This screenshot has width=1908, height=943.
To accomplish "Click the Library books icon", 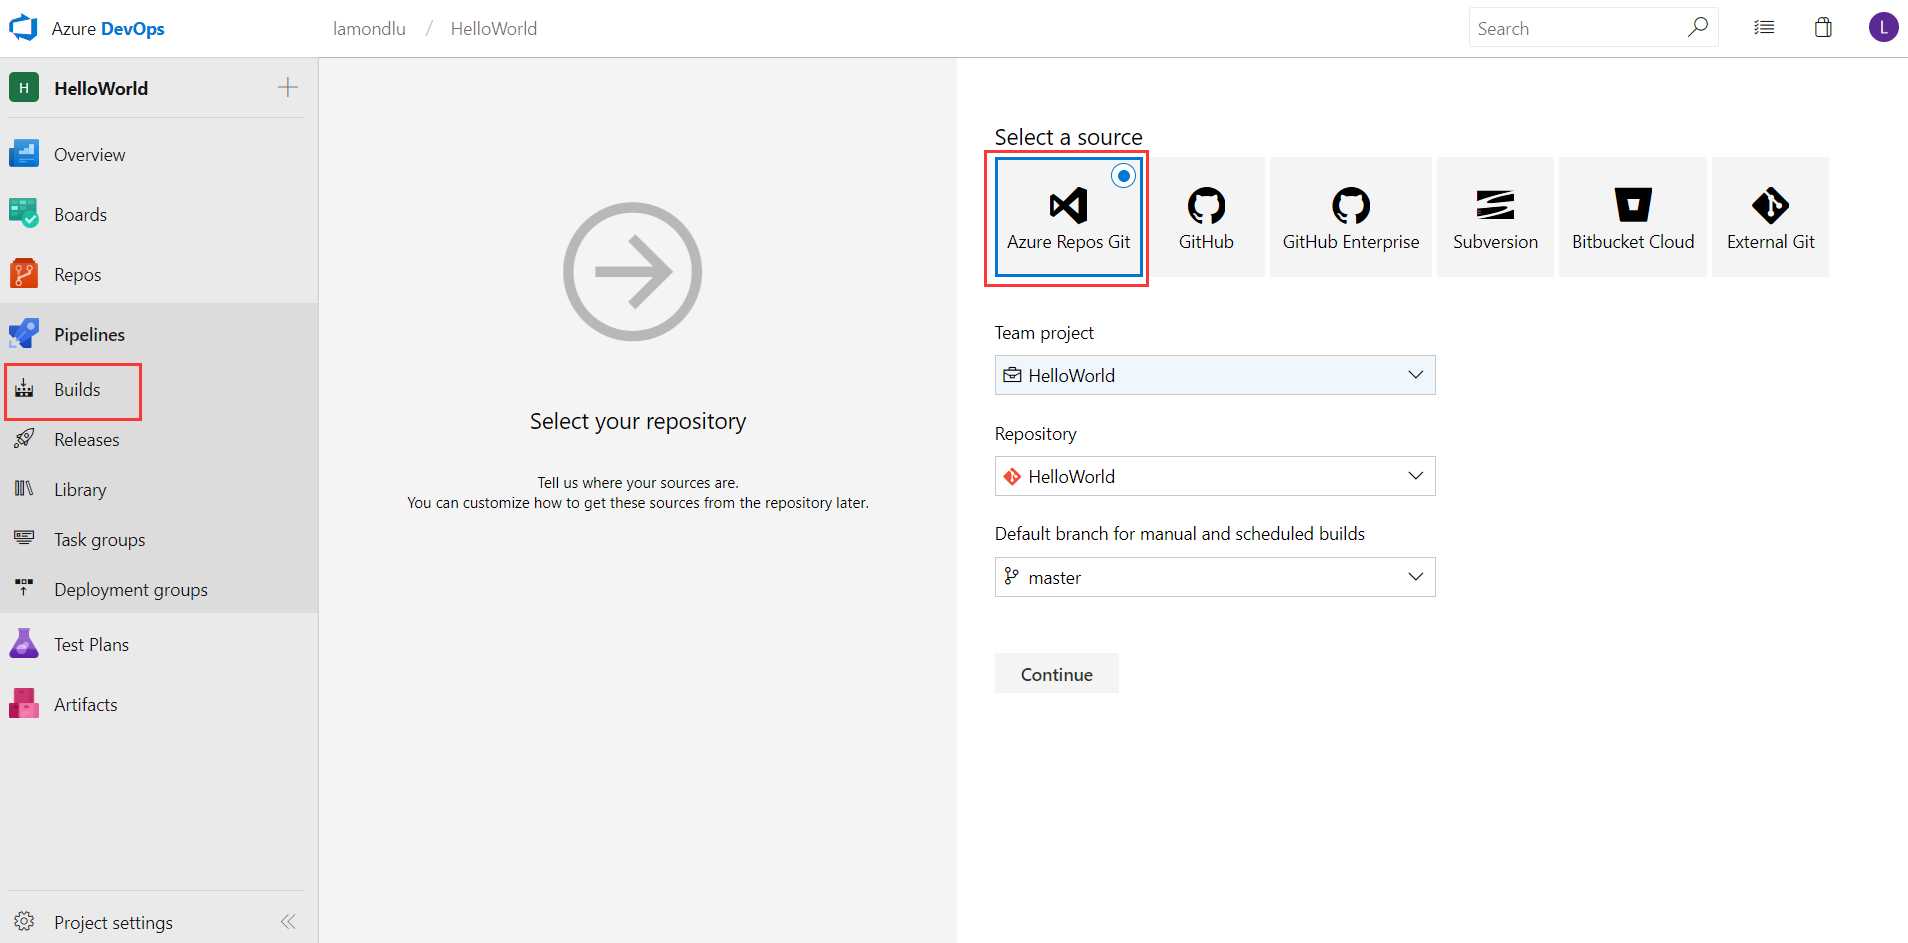I will pyautogui.click(x=24, y=489).
